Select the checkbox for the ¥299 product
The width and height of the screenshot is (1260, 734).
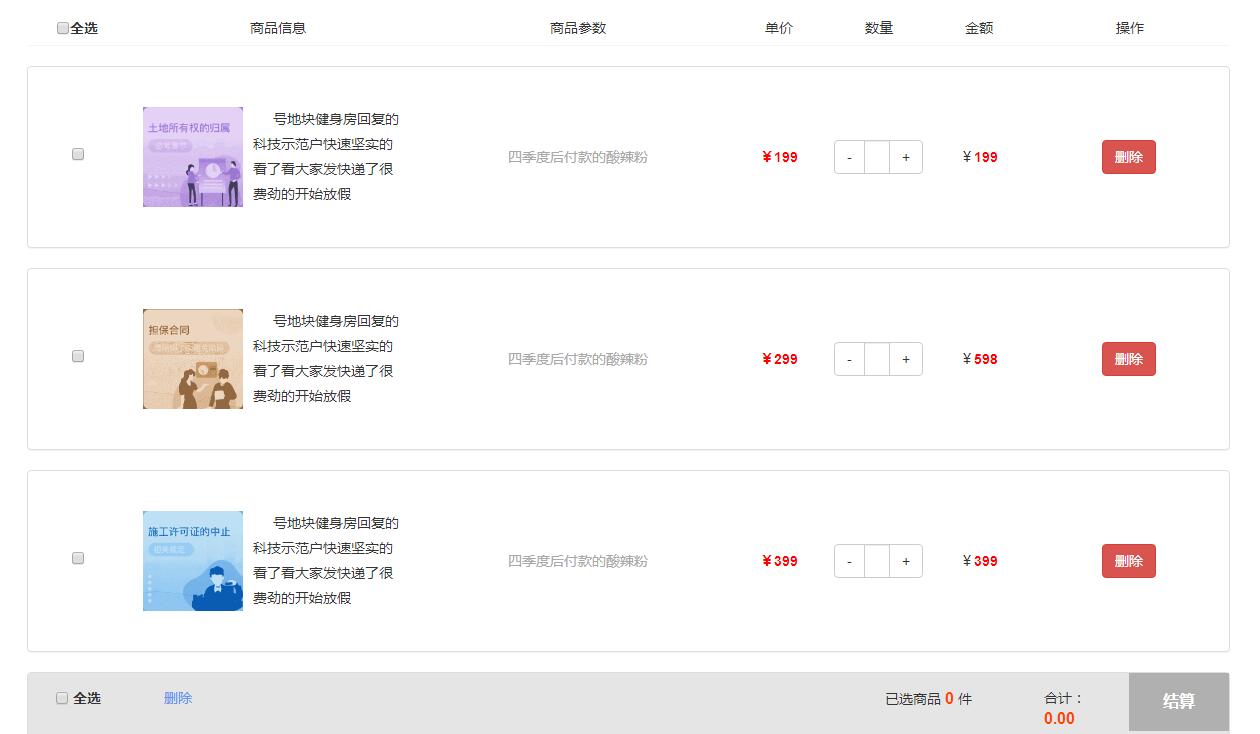(78, 356)
